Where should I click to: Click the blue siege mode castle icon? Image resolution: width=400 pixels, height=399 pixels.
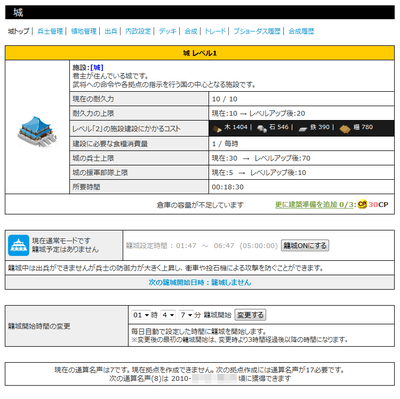[x=19, y=245]
